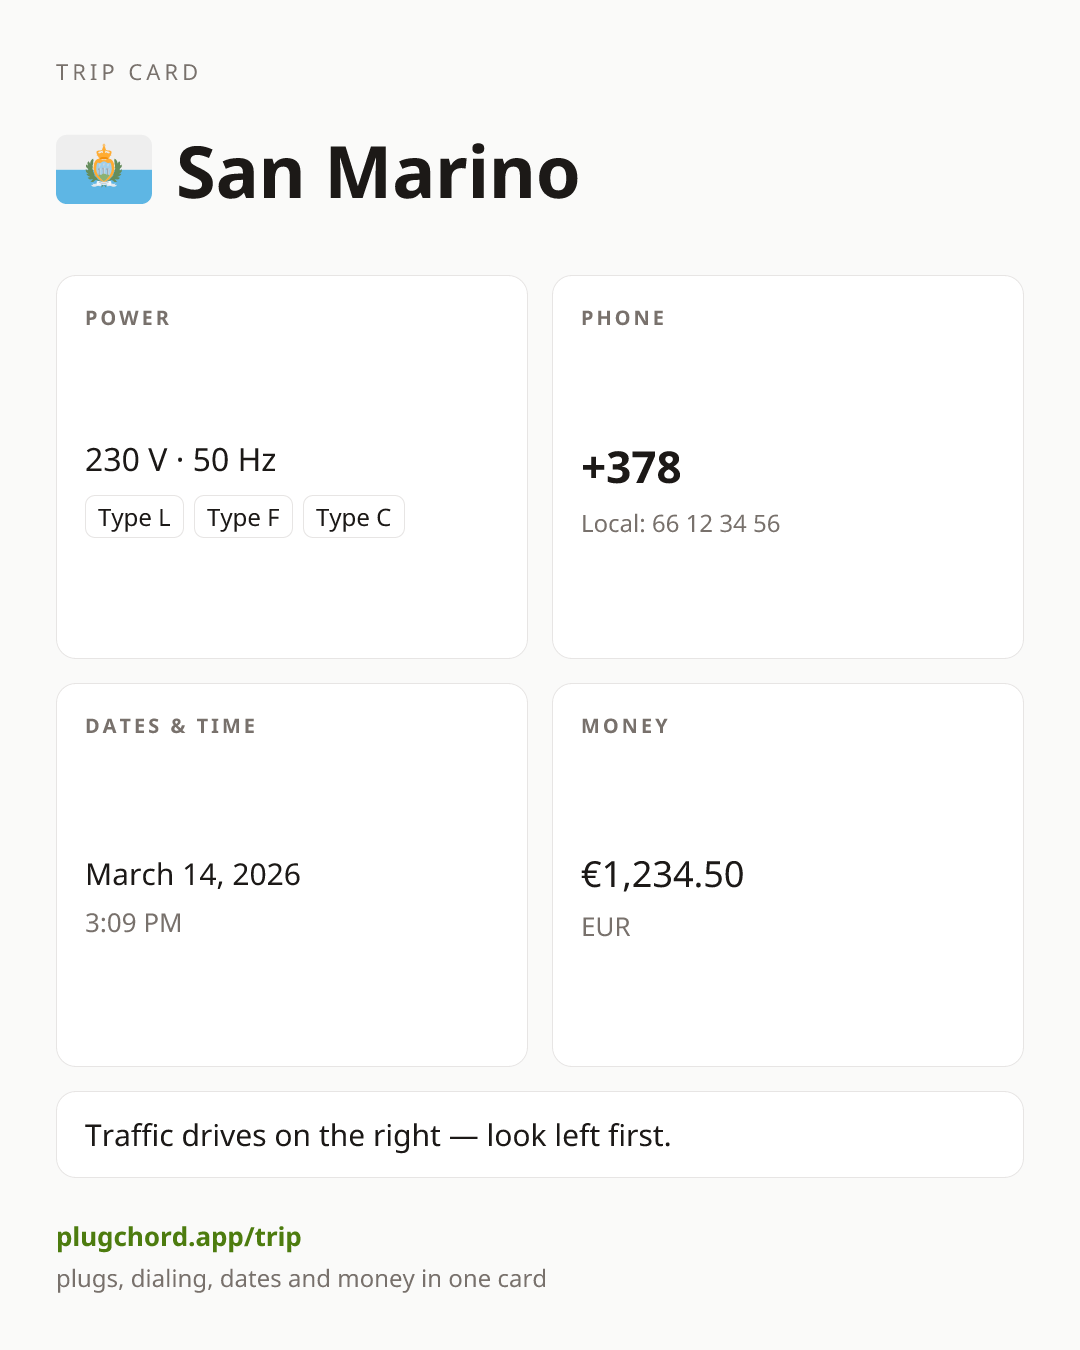This screenshot has height=1350, width=1080.
Task: Click the €1,234.50 amount
Action: (663, 875)
